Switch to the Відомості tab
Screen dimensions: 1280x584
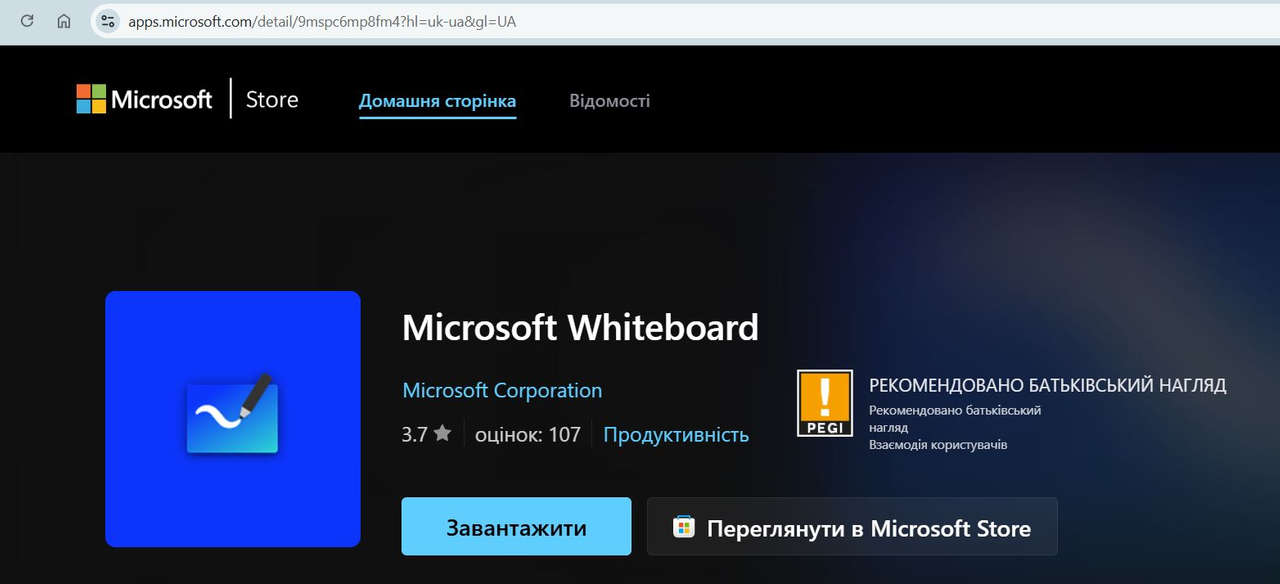[609, 101]
